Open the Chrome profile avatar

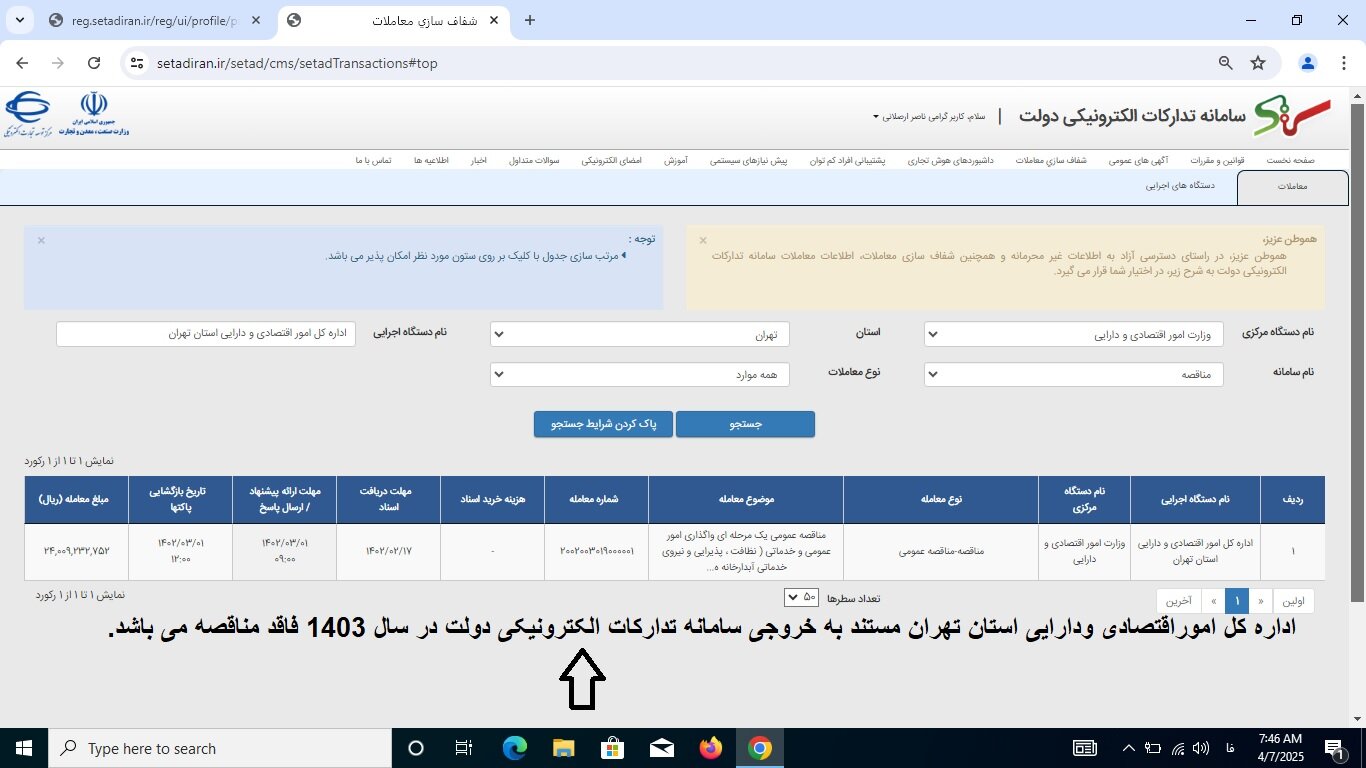tap(1308, 63)
